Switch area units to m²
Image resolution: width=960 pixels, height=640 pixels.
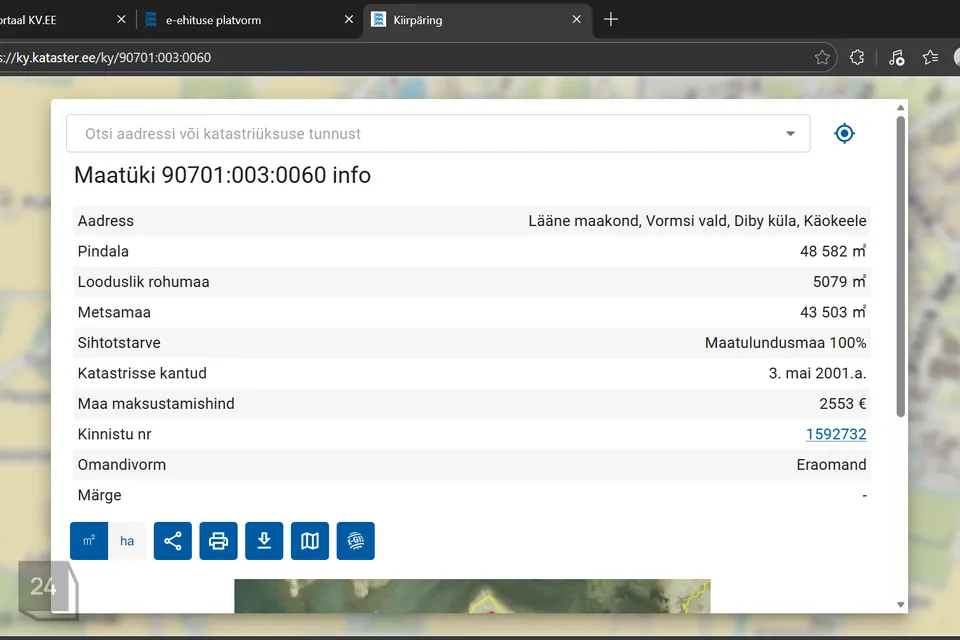(89, 541)
